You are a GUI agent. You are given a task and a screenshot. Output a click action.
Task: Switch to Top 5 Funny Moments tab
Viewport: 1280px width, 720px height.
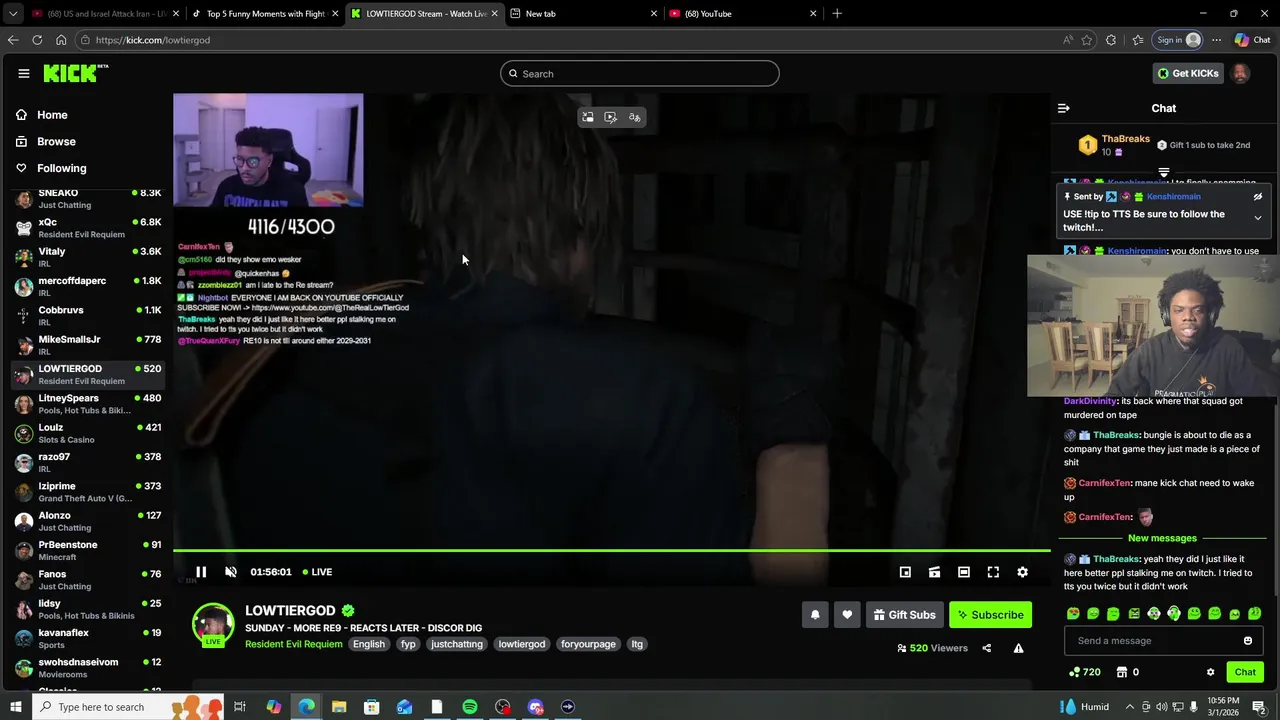click(265, 14)
